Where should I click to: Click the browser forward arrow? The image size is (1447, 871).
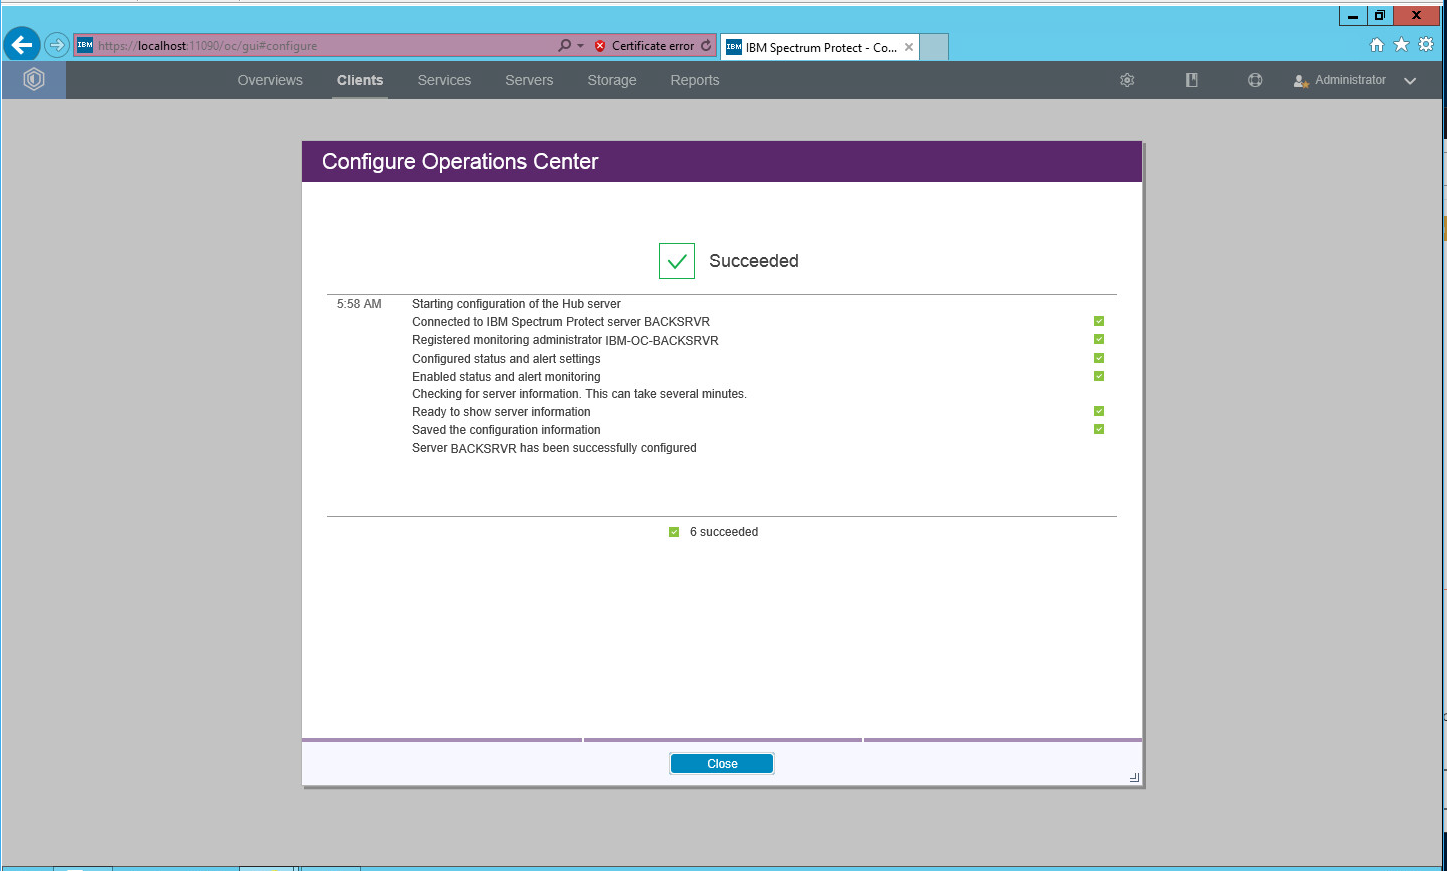[x=57, y=45]
